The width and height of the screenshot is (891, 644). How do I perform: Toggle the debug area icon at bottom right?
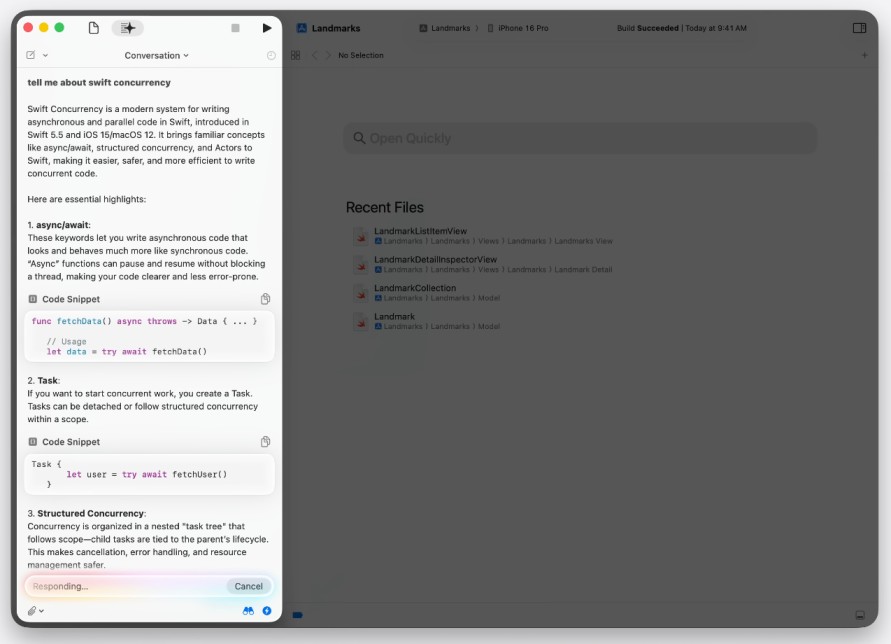coord(860,615)
